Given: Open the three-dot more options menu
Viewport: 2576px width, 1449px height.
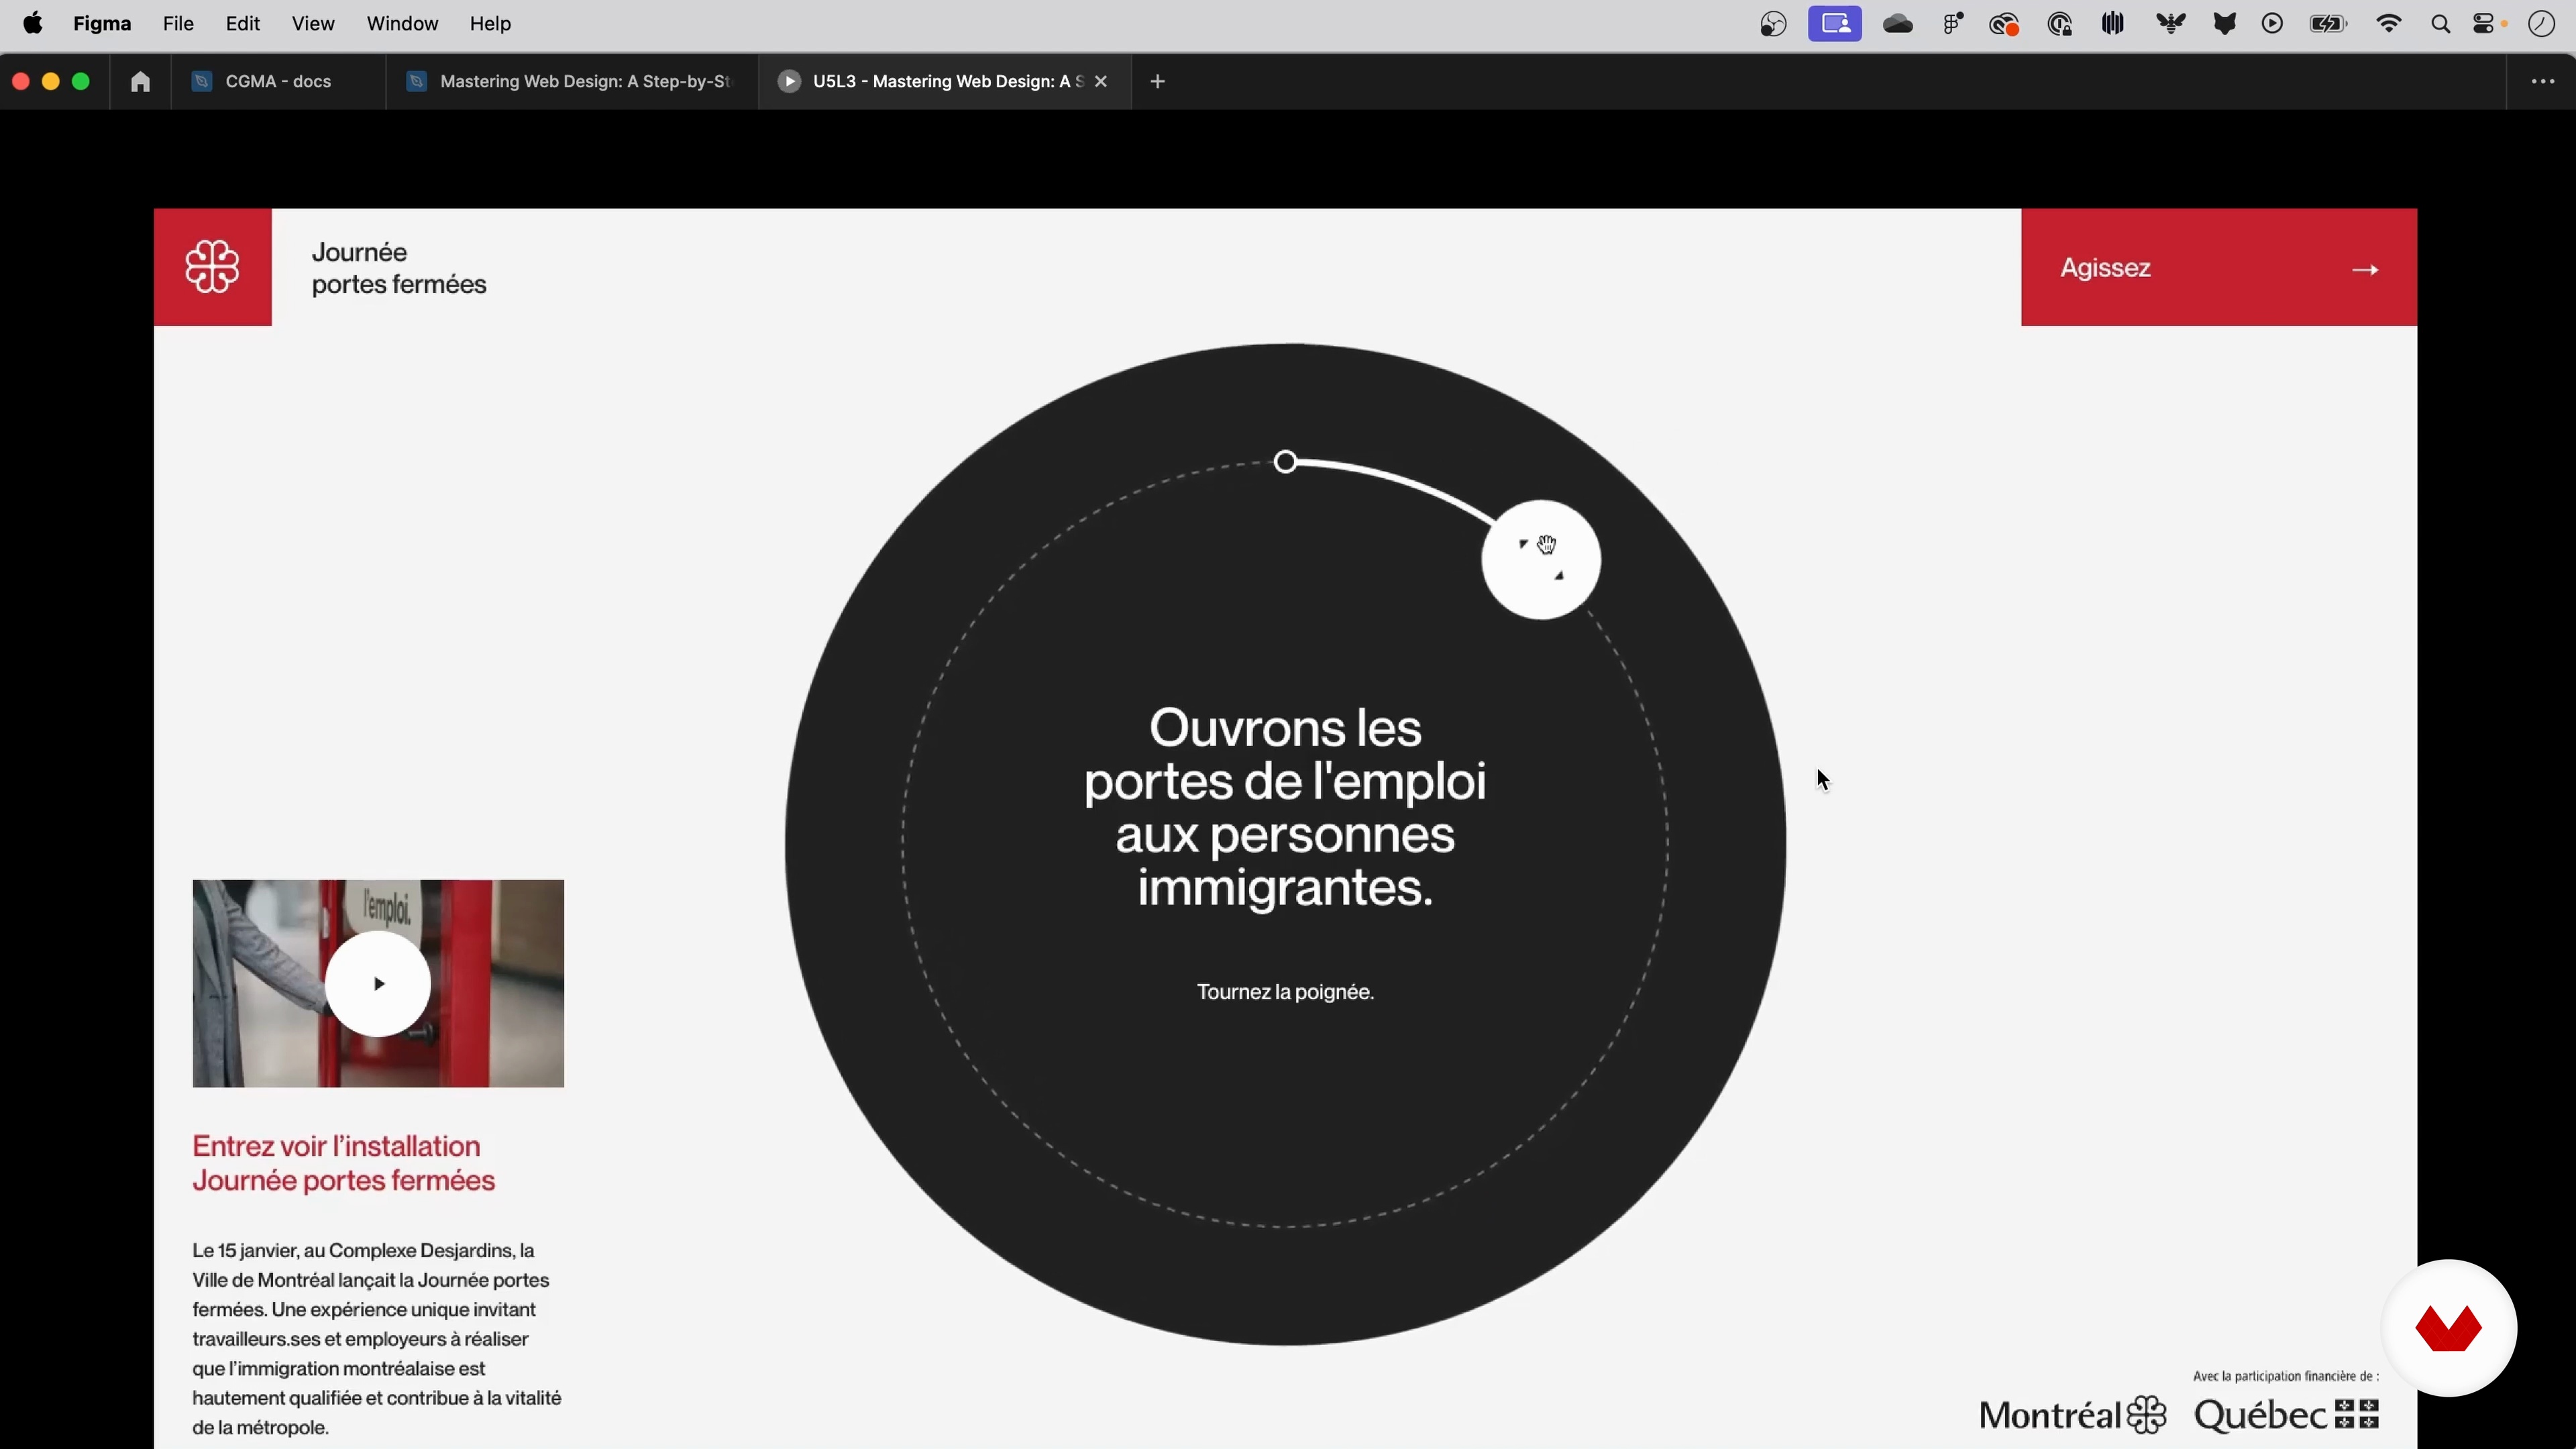Looking at the screenshot, I should pyautogui.click(x=2542, y=82).
